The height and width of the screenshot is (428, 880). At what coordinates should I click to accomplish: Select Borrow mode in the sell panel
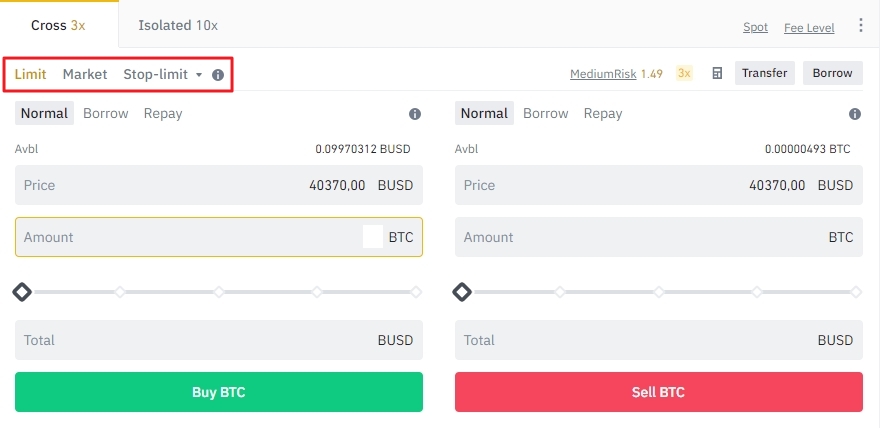[546, 113]
